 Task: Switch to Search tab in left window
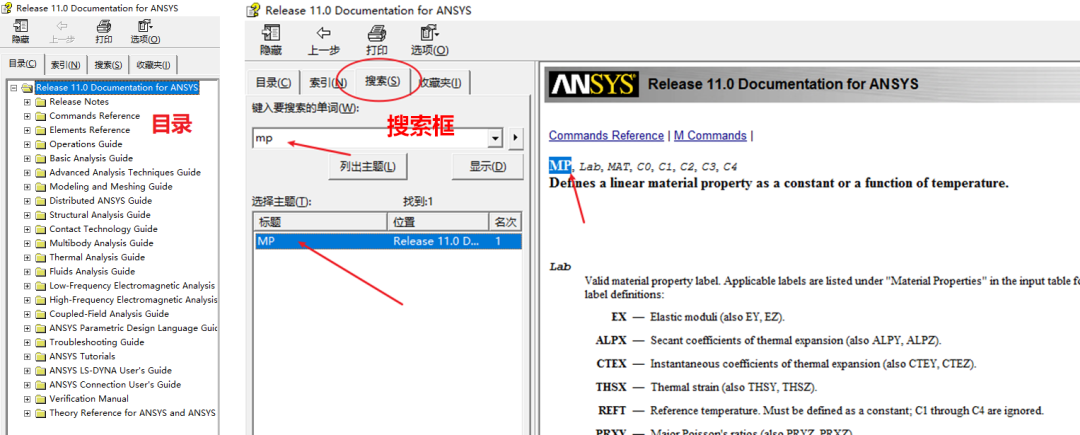[108, 65]
